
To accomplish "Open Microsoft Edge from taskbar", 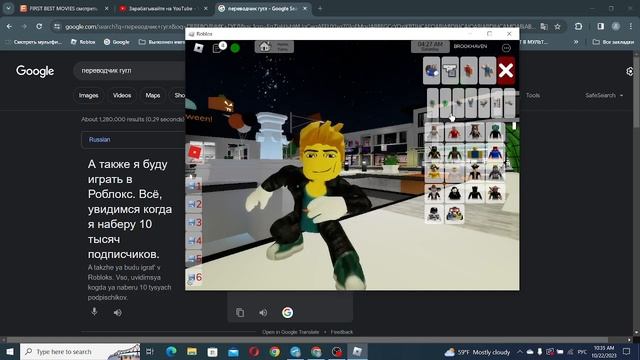I will pos(171,351).
